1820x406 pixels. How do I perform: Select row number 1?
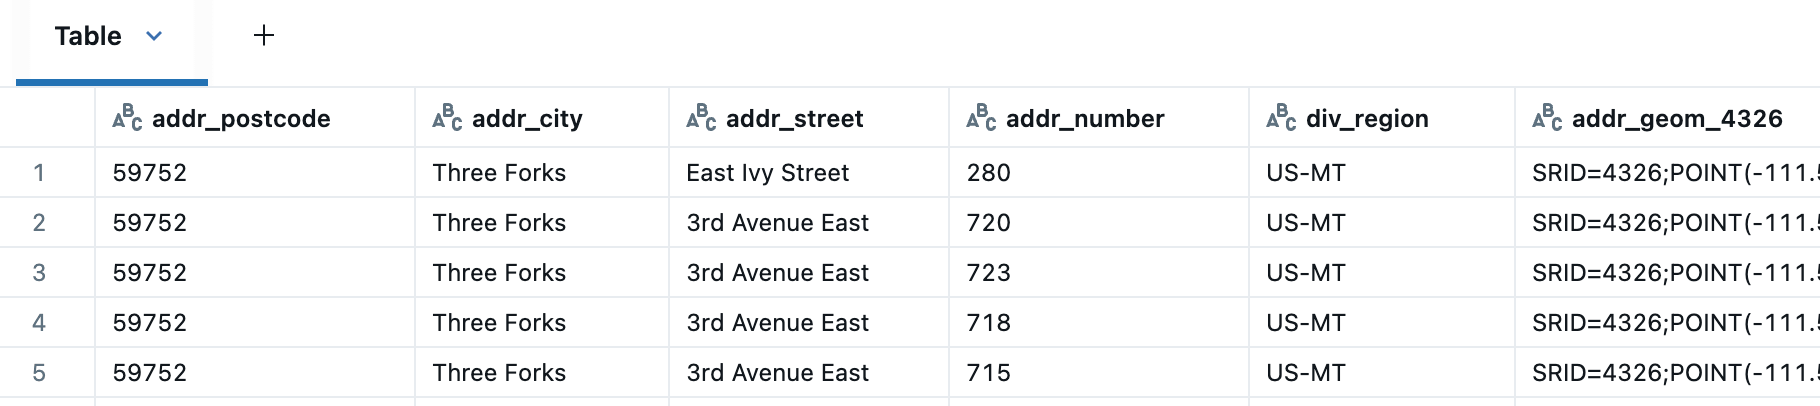click(39, 173)
